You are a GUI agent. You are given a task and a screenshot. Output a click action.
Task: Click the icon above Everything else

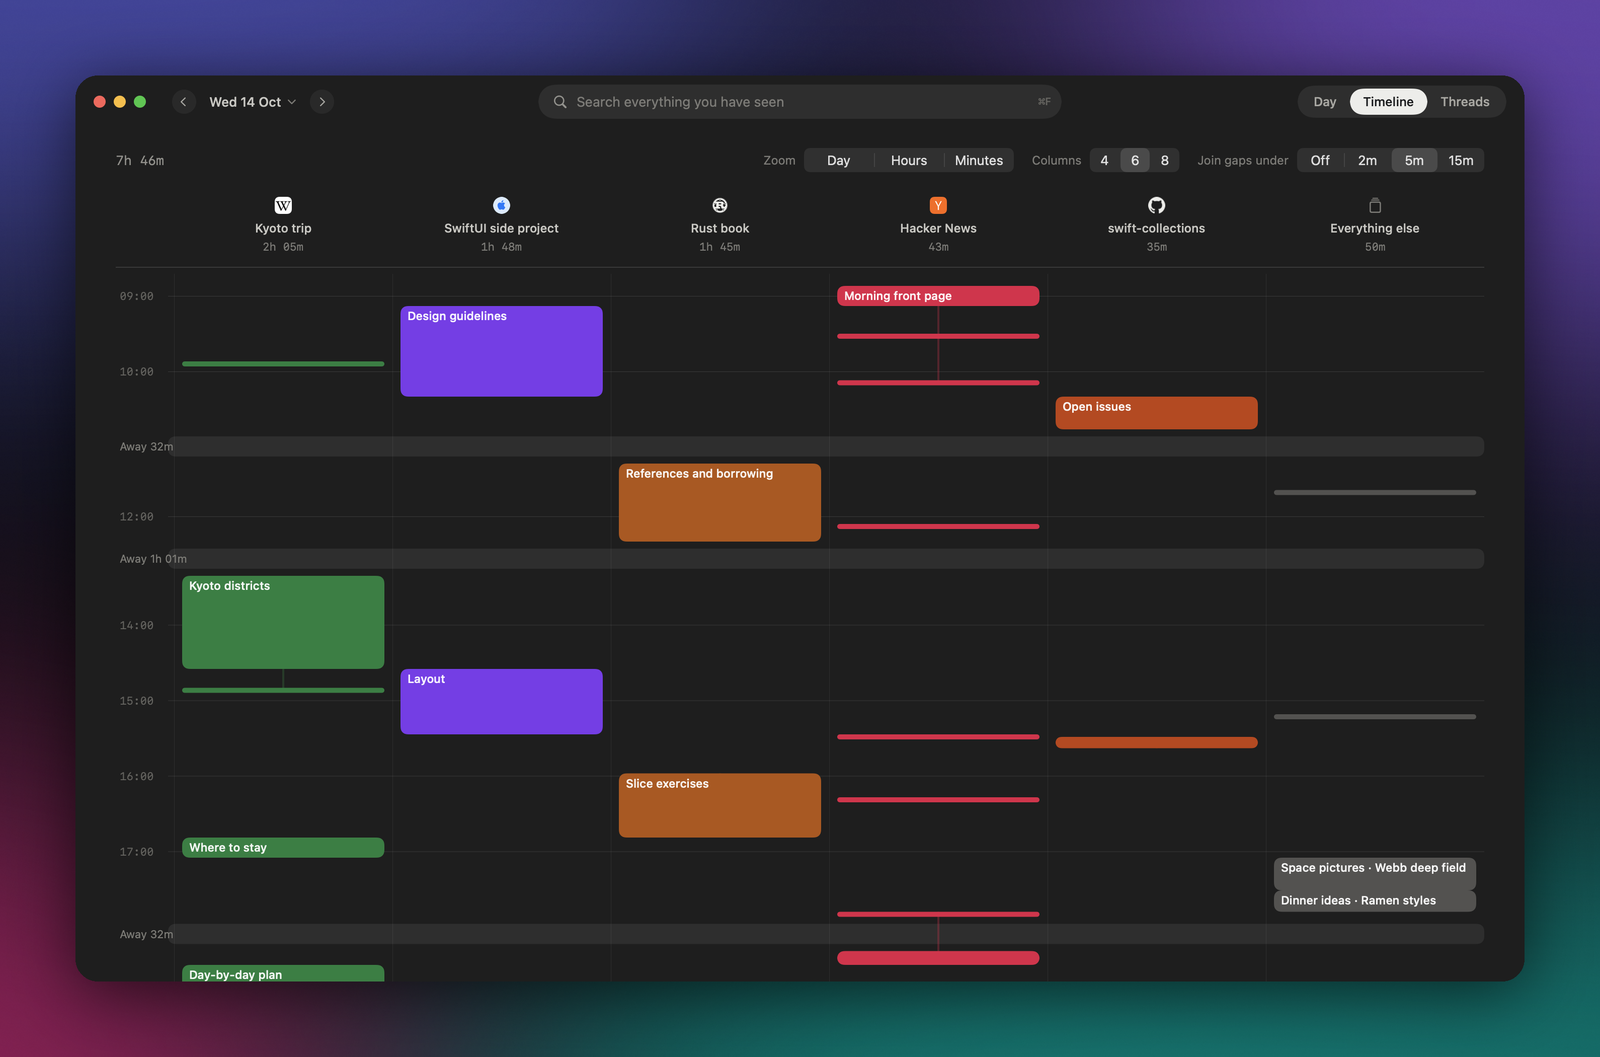tap(1375, 205)
